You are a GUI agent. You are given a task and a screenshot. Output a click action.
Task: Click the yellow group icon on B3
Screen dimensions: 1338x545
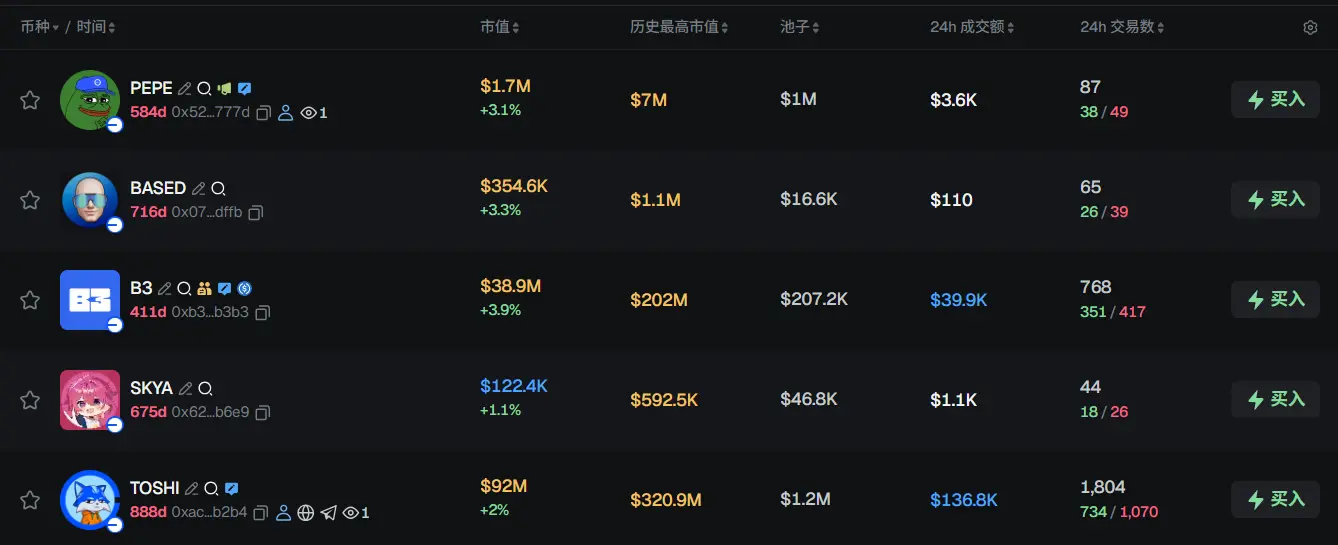[204, 288]
